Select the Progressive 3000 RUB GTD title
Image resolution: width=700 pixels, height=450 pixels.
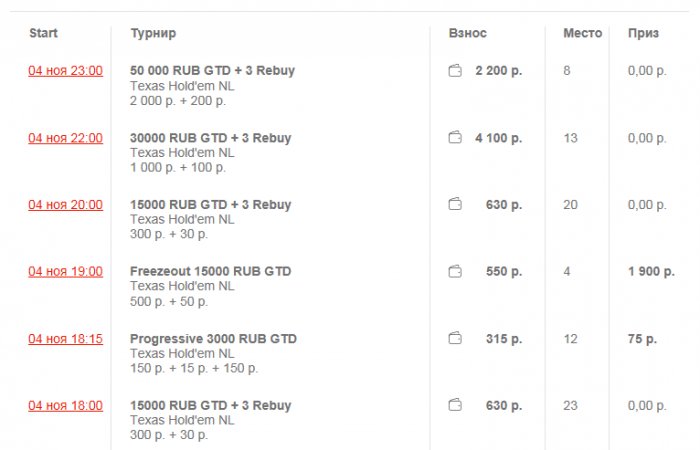point(213,339)
